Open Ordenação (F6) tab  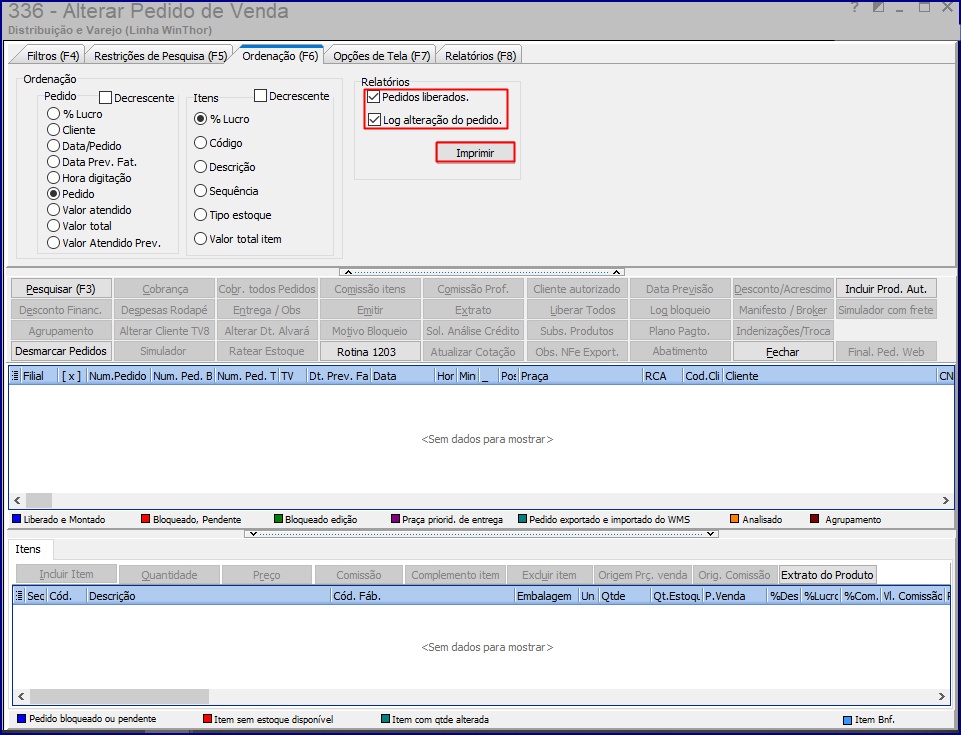point(280,56)
